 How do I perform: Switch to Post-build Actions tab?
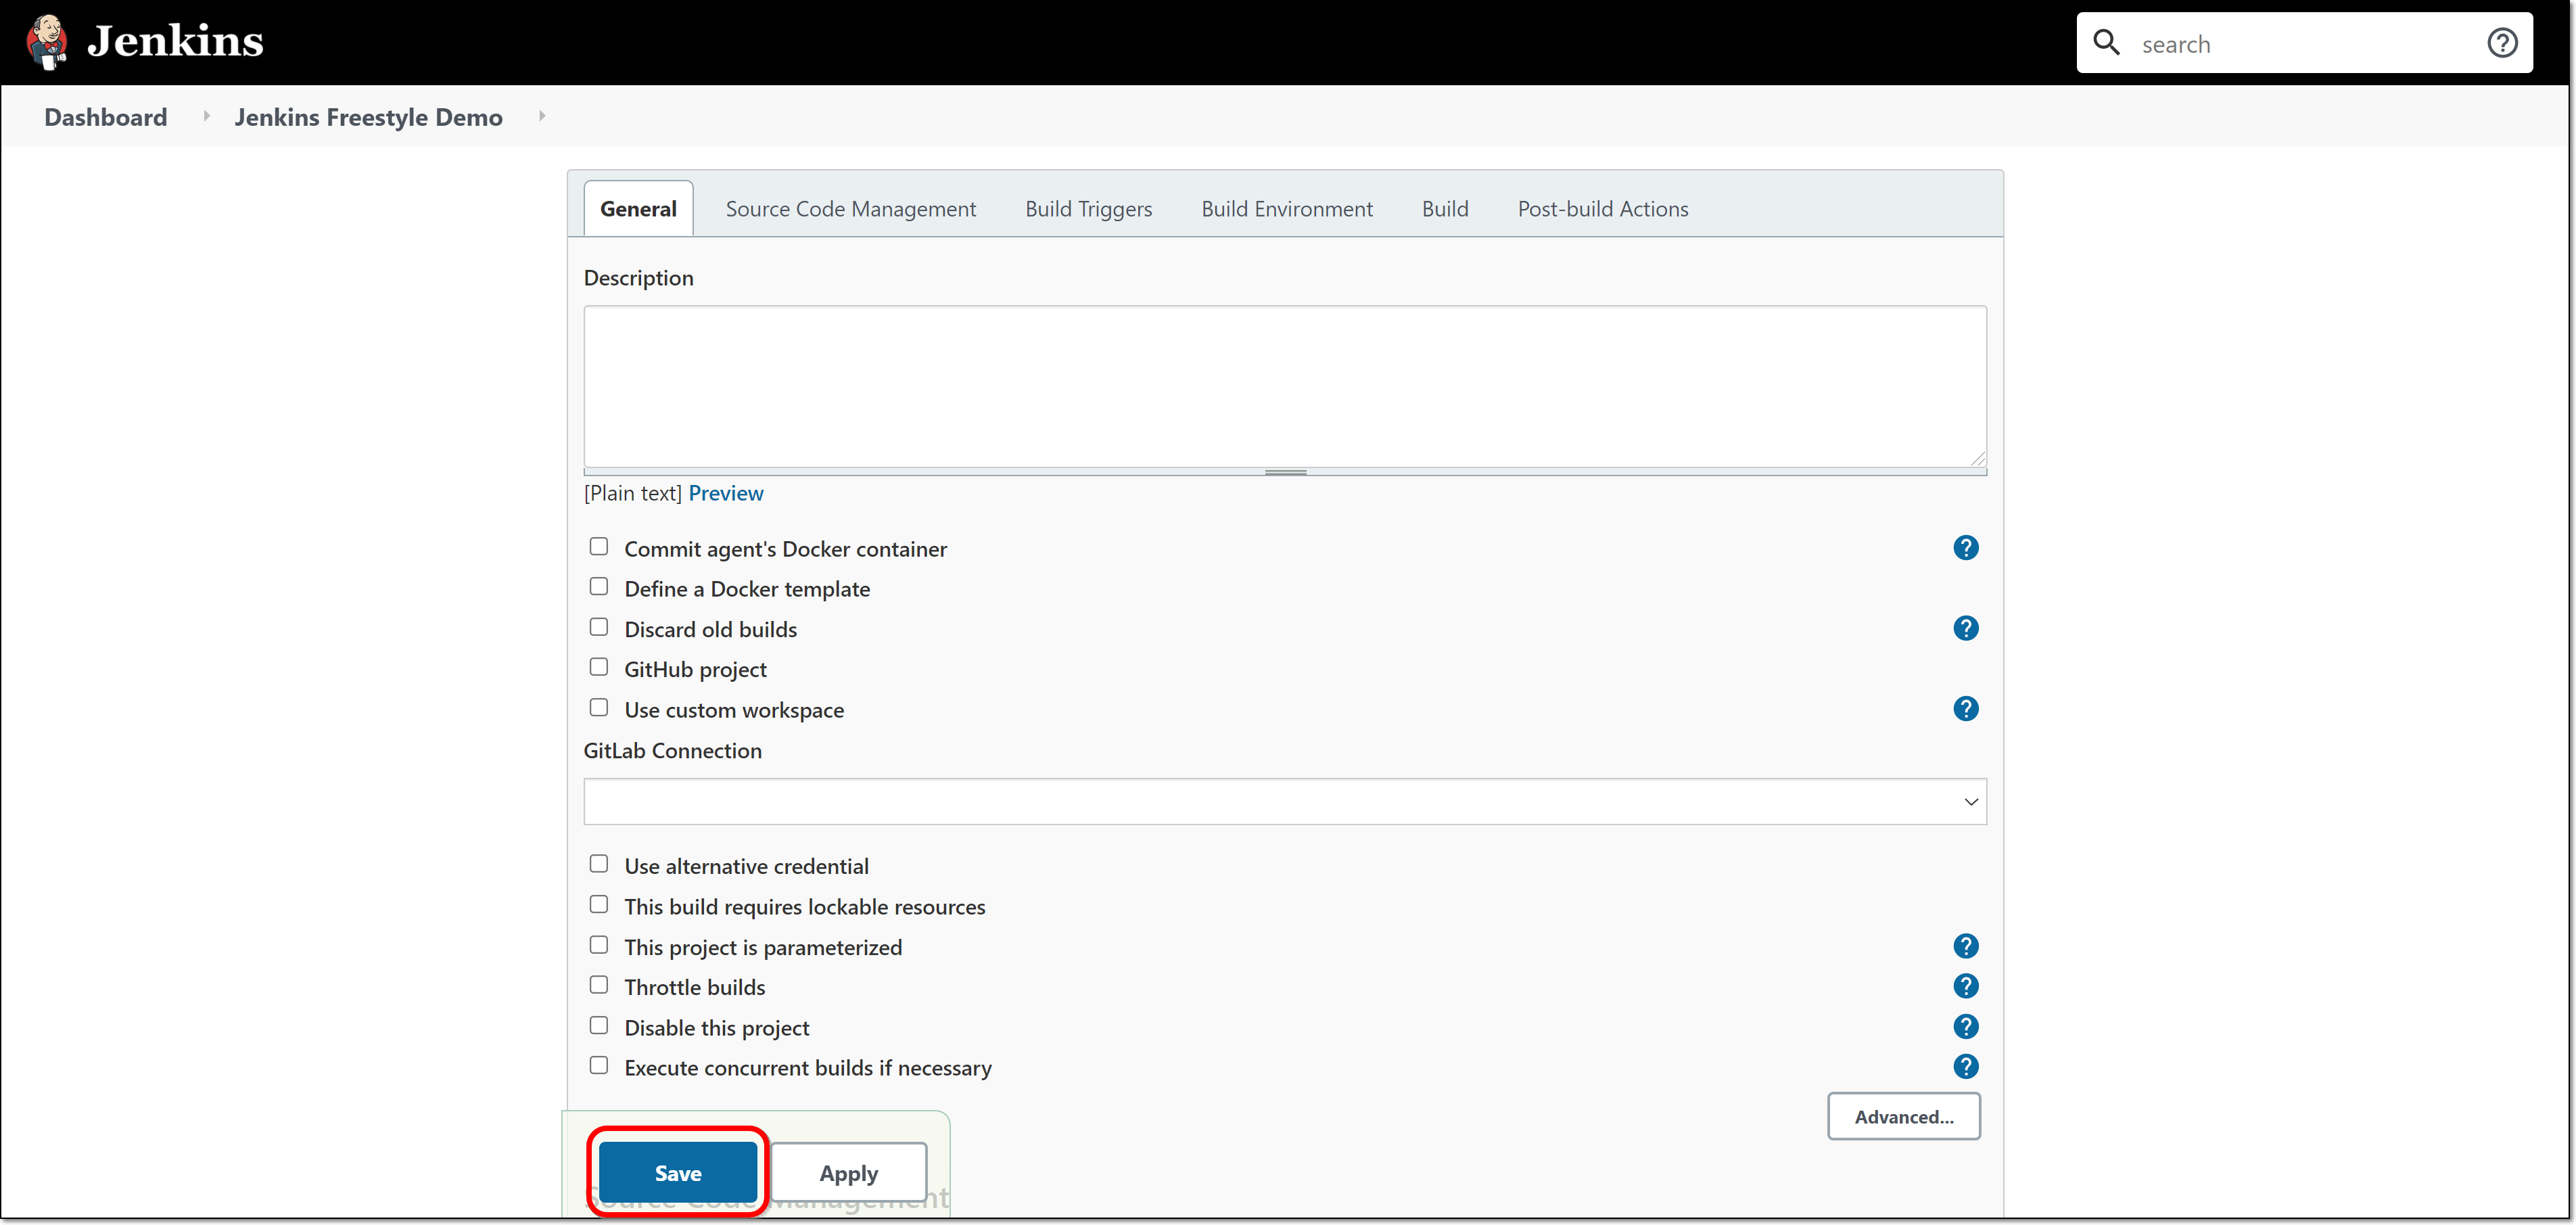[x=1602, y=209]
